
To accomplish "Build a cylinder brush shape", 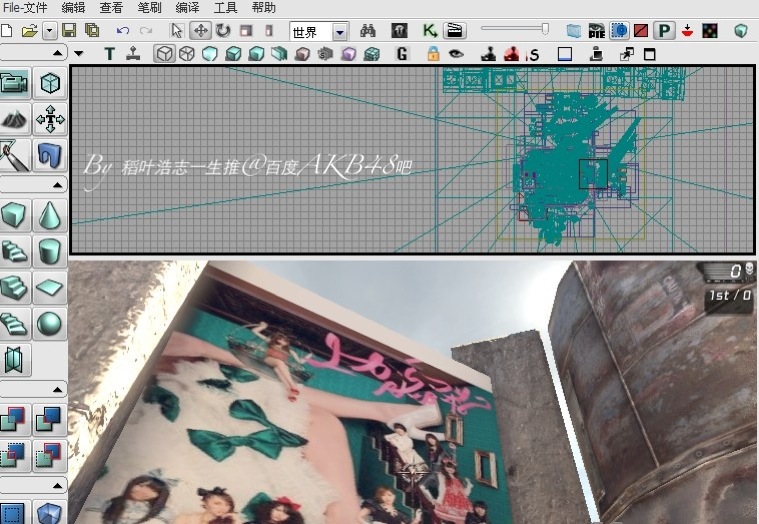I will coord(50,251).
